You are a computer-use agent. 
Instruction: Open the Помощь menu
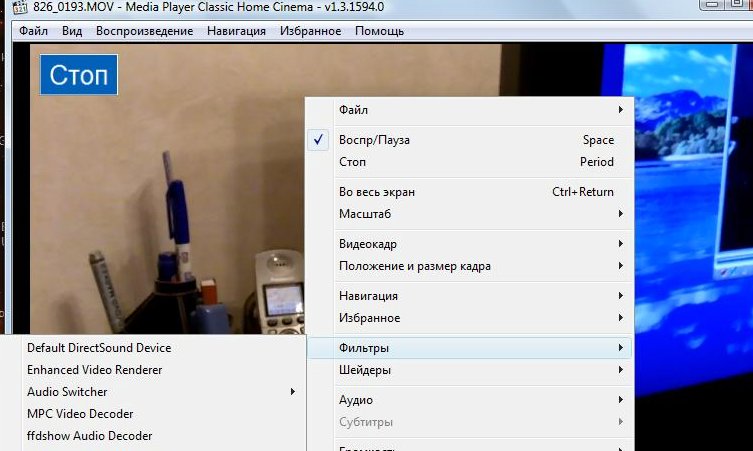tap(379, 31)
